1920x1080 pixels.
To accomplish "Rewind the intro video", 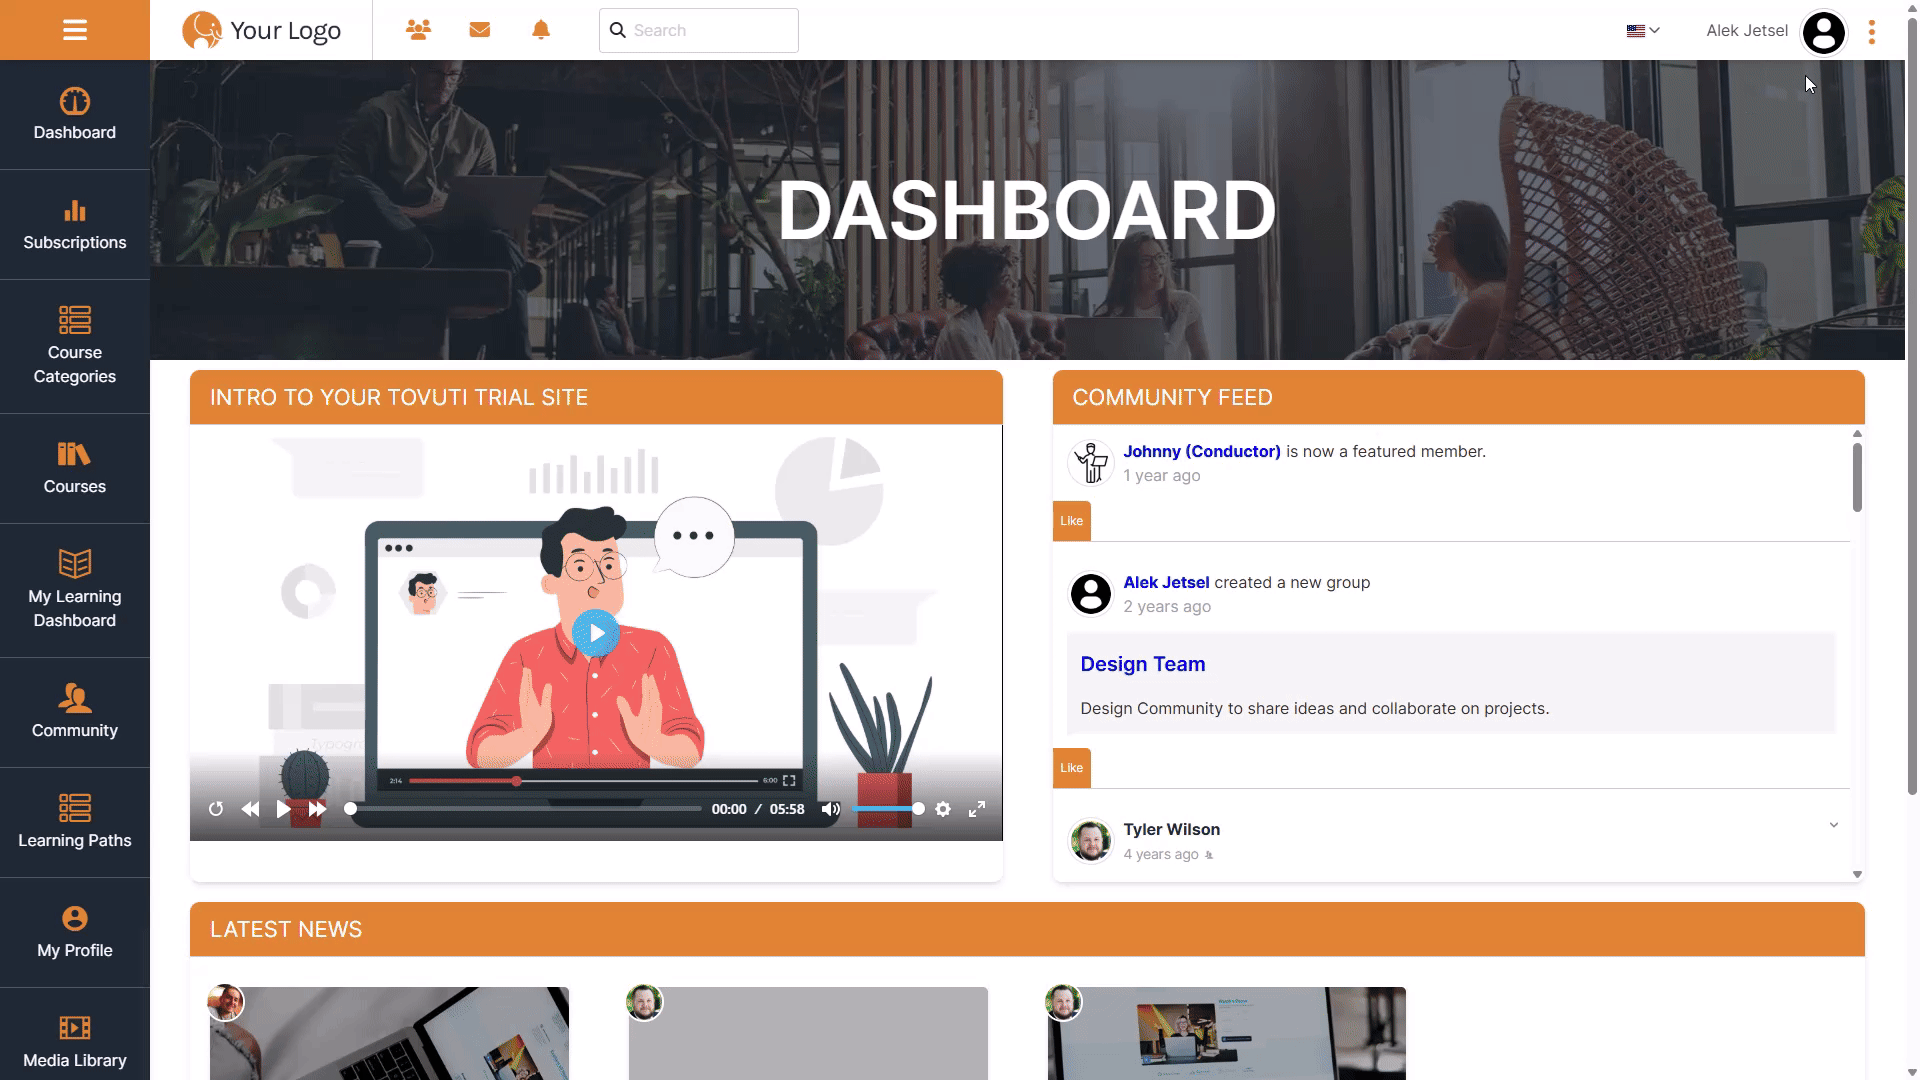I will coord(250,809).
